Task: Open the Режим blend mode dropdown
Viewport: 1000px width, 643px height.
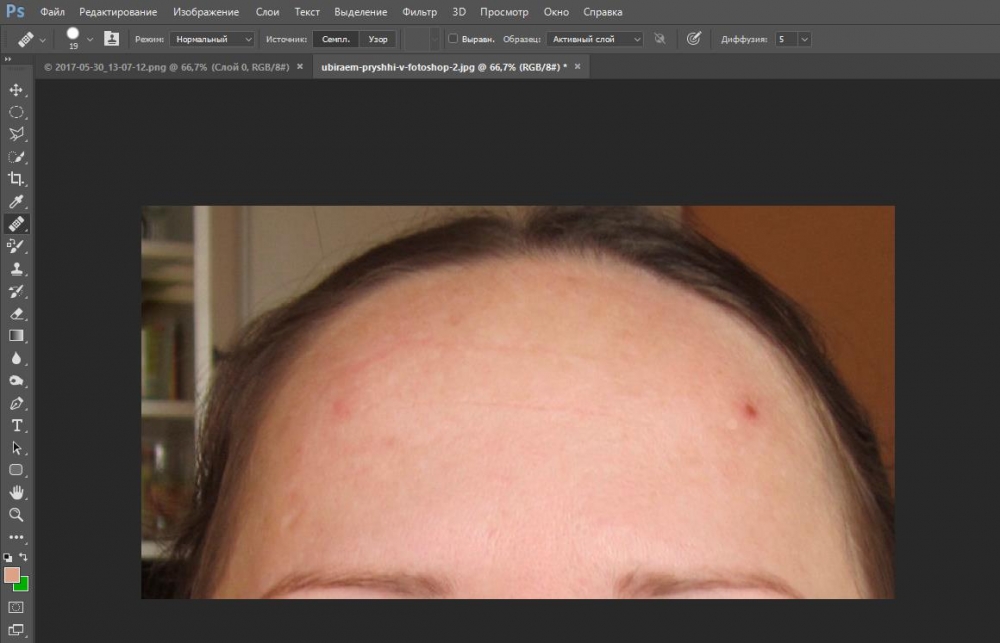Action: coord(212,39)
